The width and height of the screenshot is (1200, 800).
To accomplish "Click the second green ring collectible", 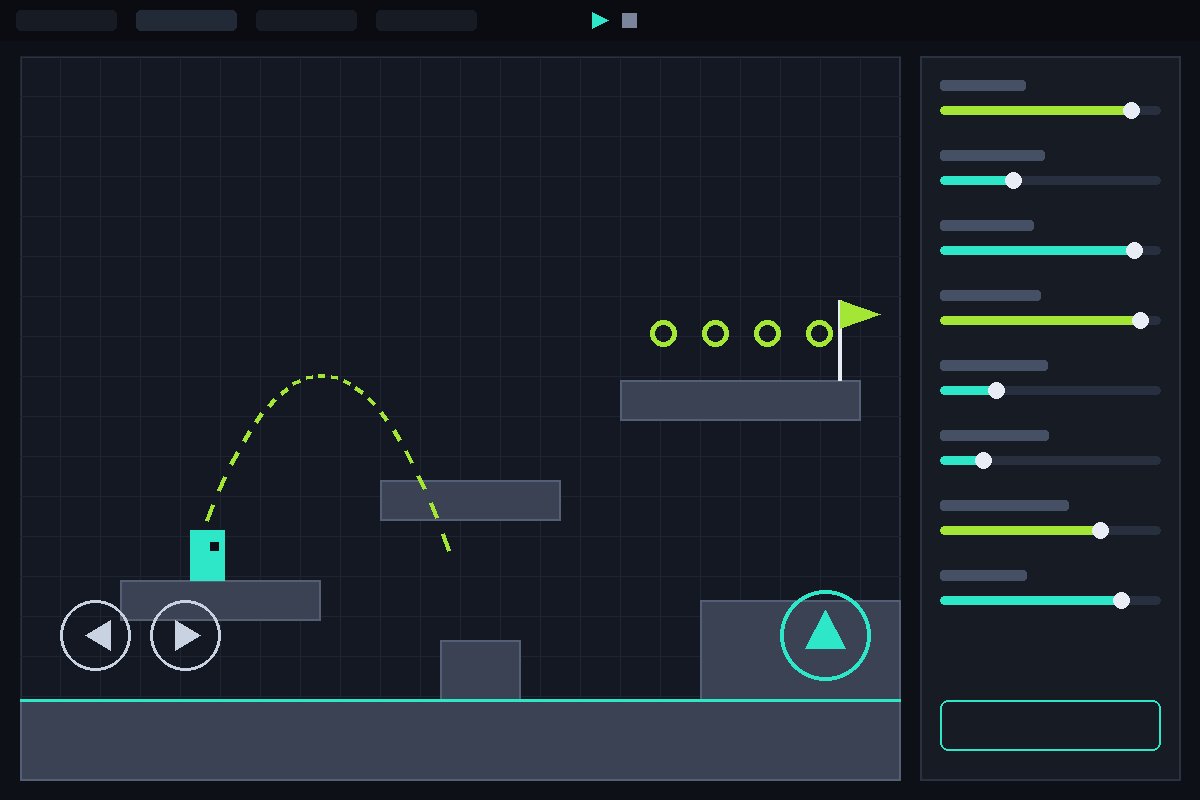I will point(715,333).
